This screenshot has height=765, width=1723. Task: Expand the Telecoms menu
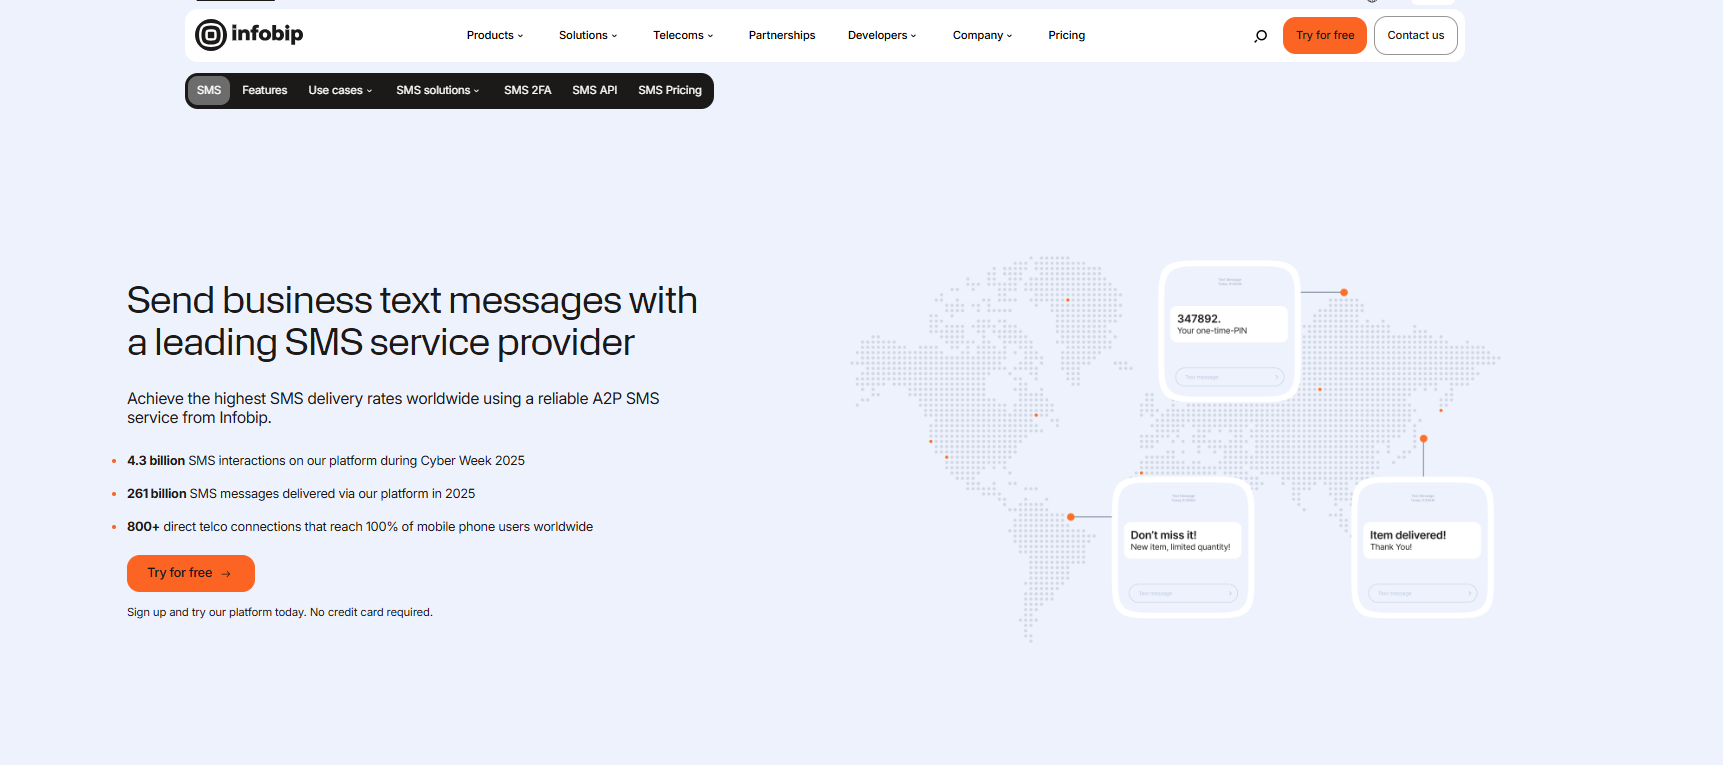[x=683, y=36]
